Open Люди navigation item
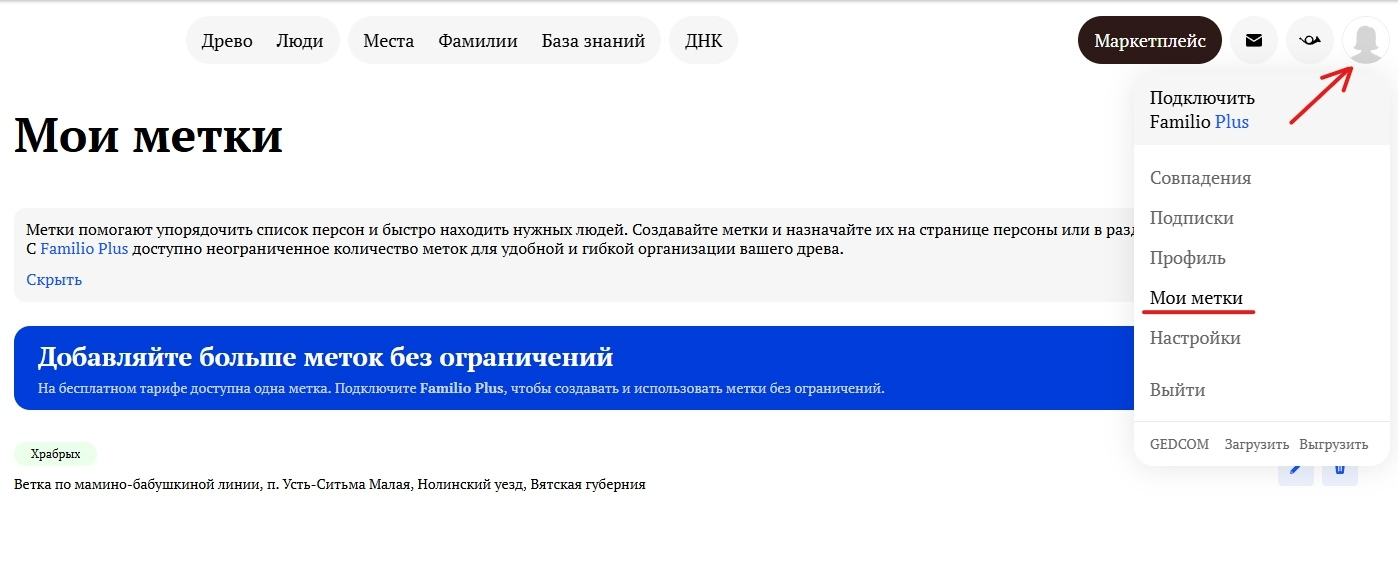 click(300, 41)
